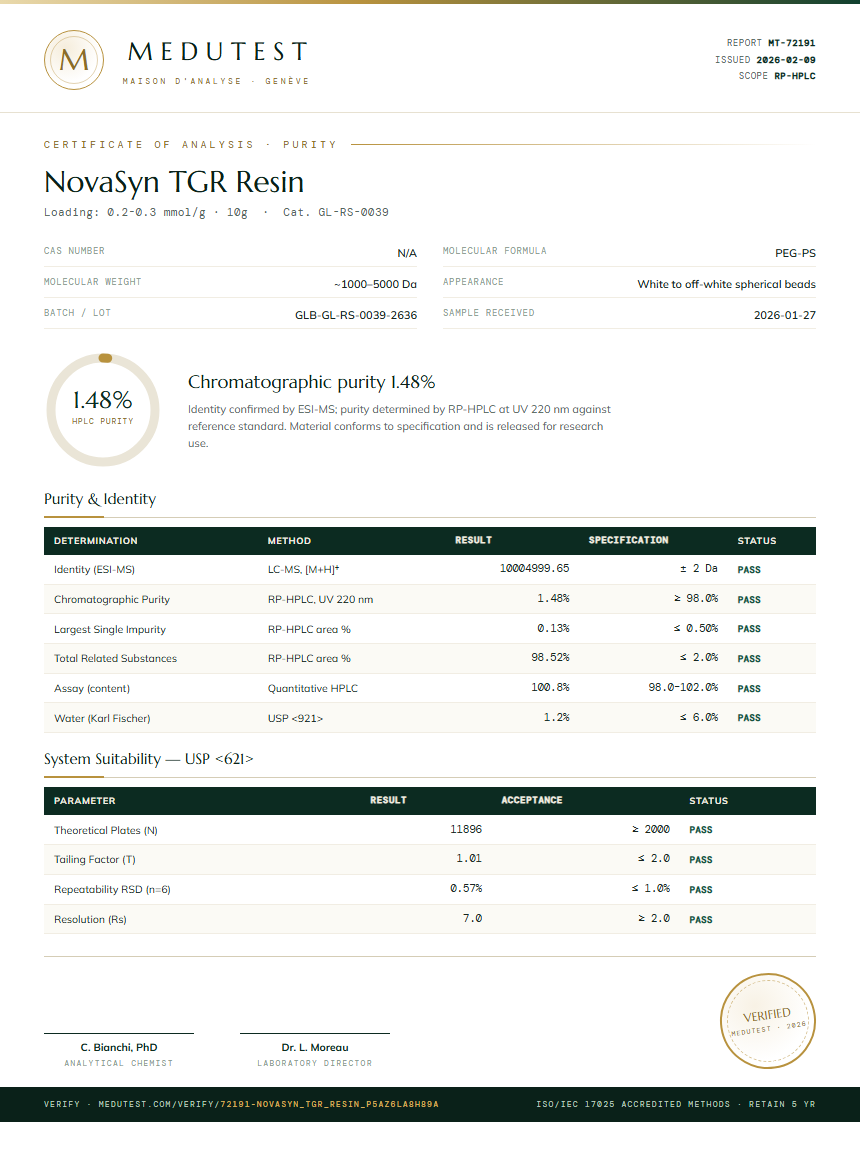860x1152 pixels.
Task: Select the Tailing Factor result 1.01
Action: tap(469, 859)
